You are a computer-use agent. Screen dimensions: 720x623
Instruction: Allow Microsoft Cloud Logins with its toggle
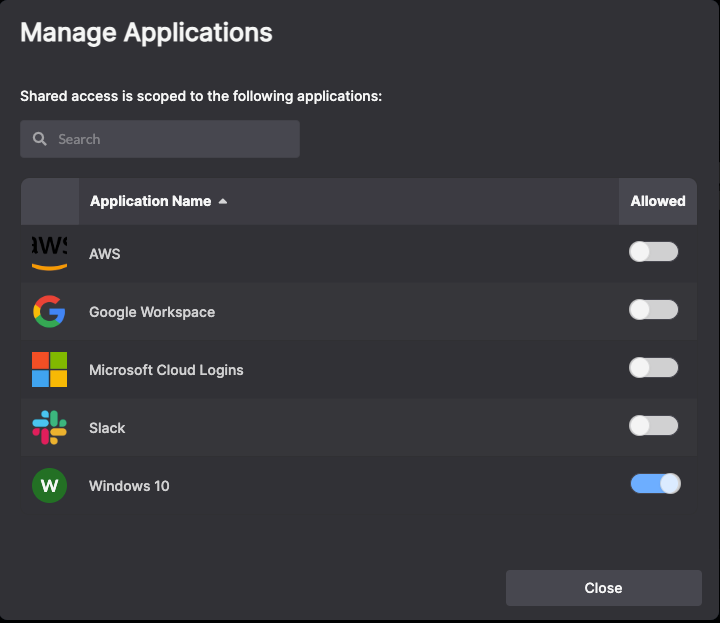click(x=653, y=368)
